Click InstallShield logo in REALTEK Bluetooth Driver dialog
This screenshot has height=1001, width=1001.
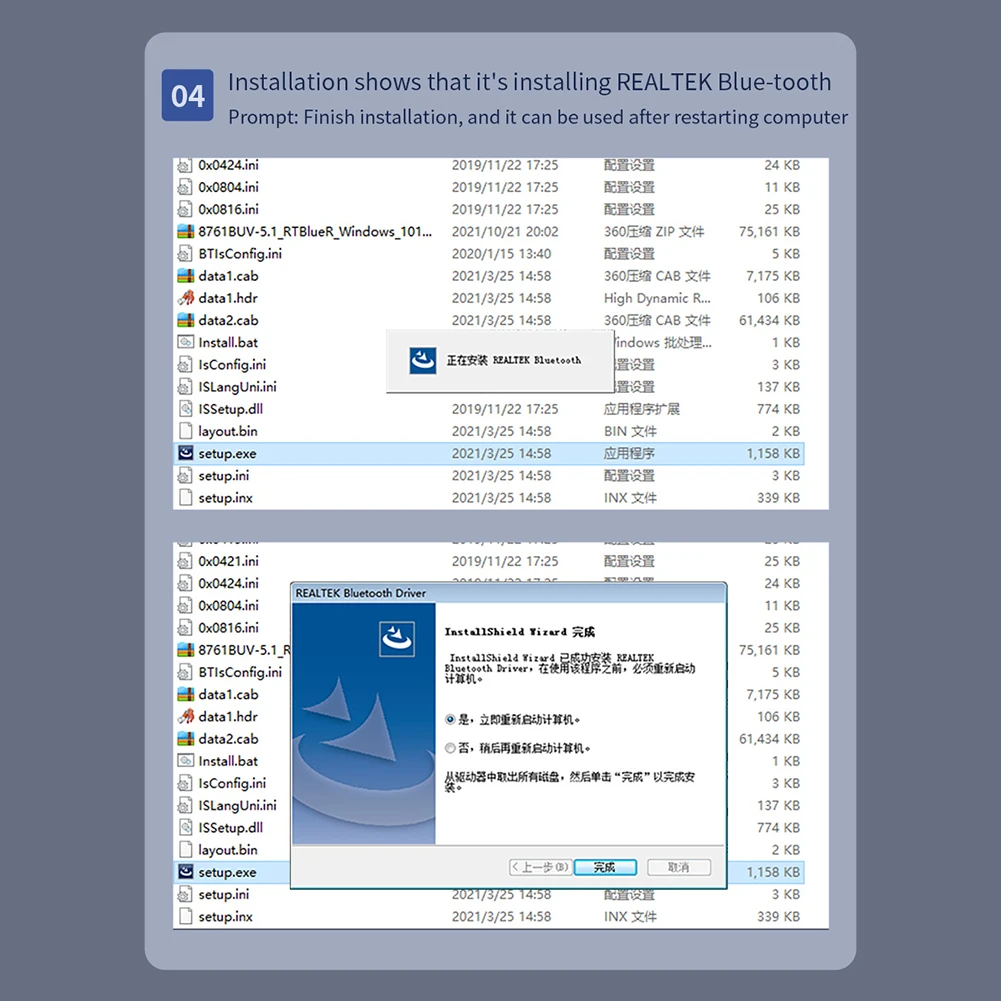(397, 639)
